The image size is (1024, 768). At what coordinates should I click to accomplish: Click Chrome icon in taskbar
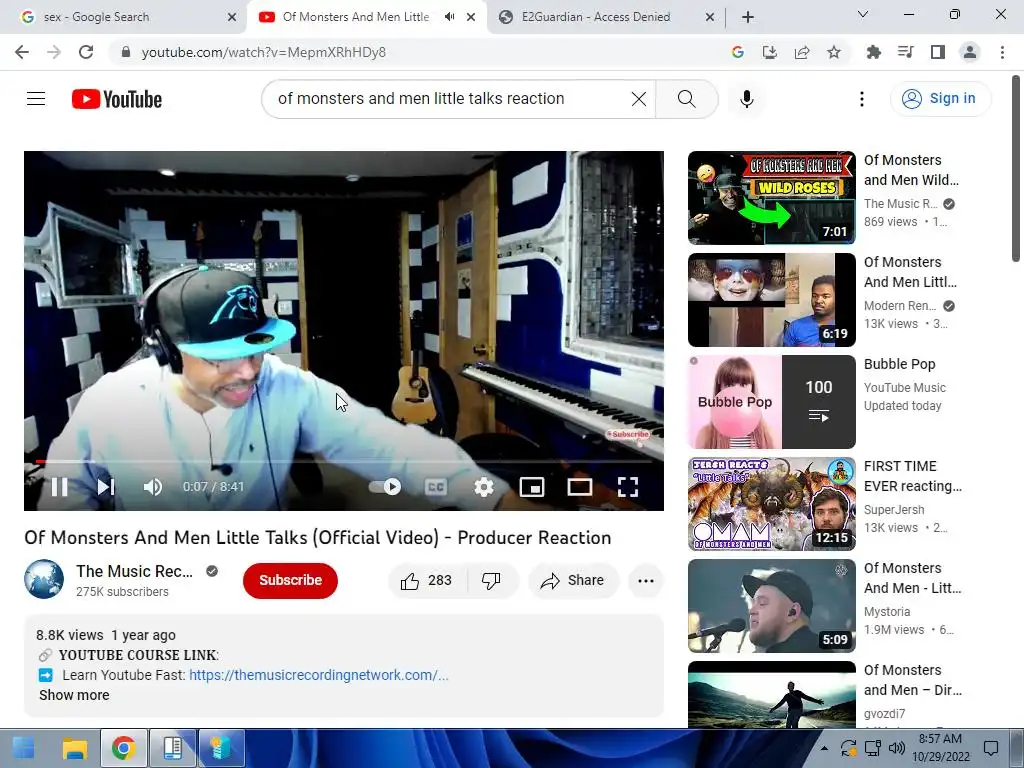[123, 748]
